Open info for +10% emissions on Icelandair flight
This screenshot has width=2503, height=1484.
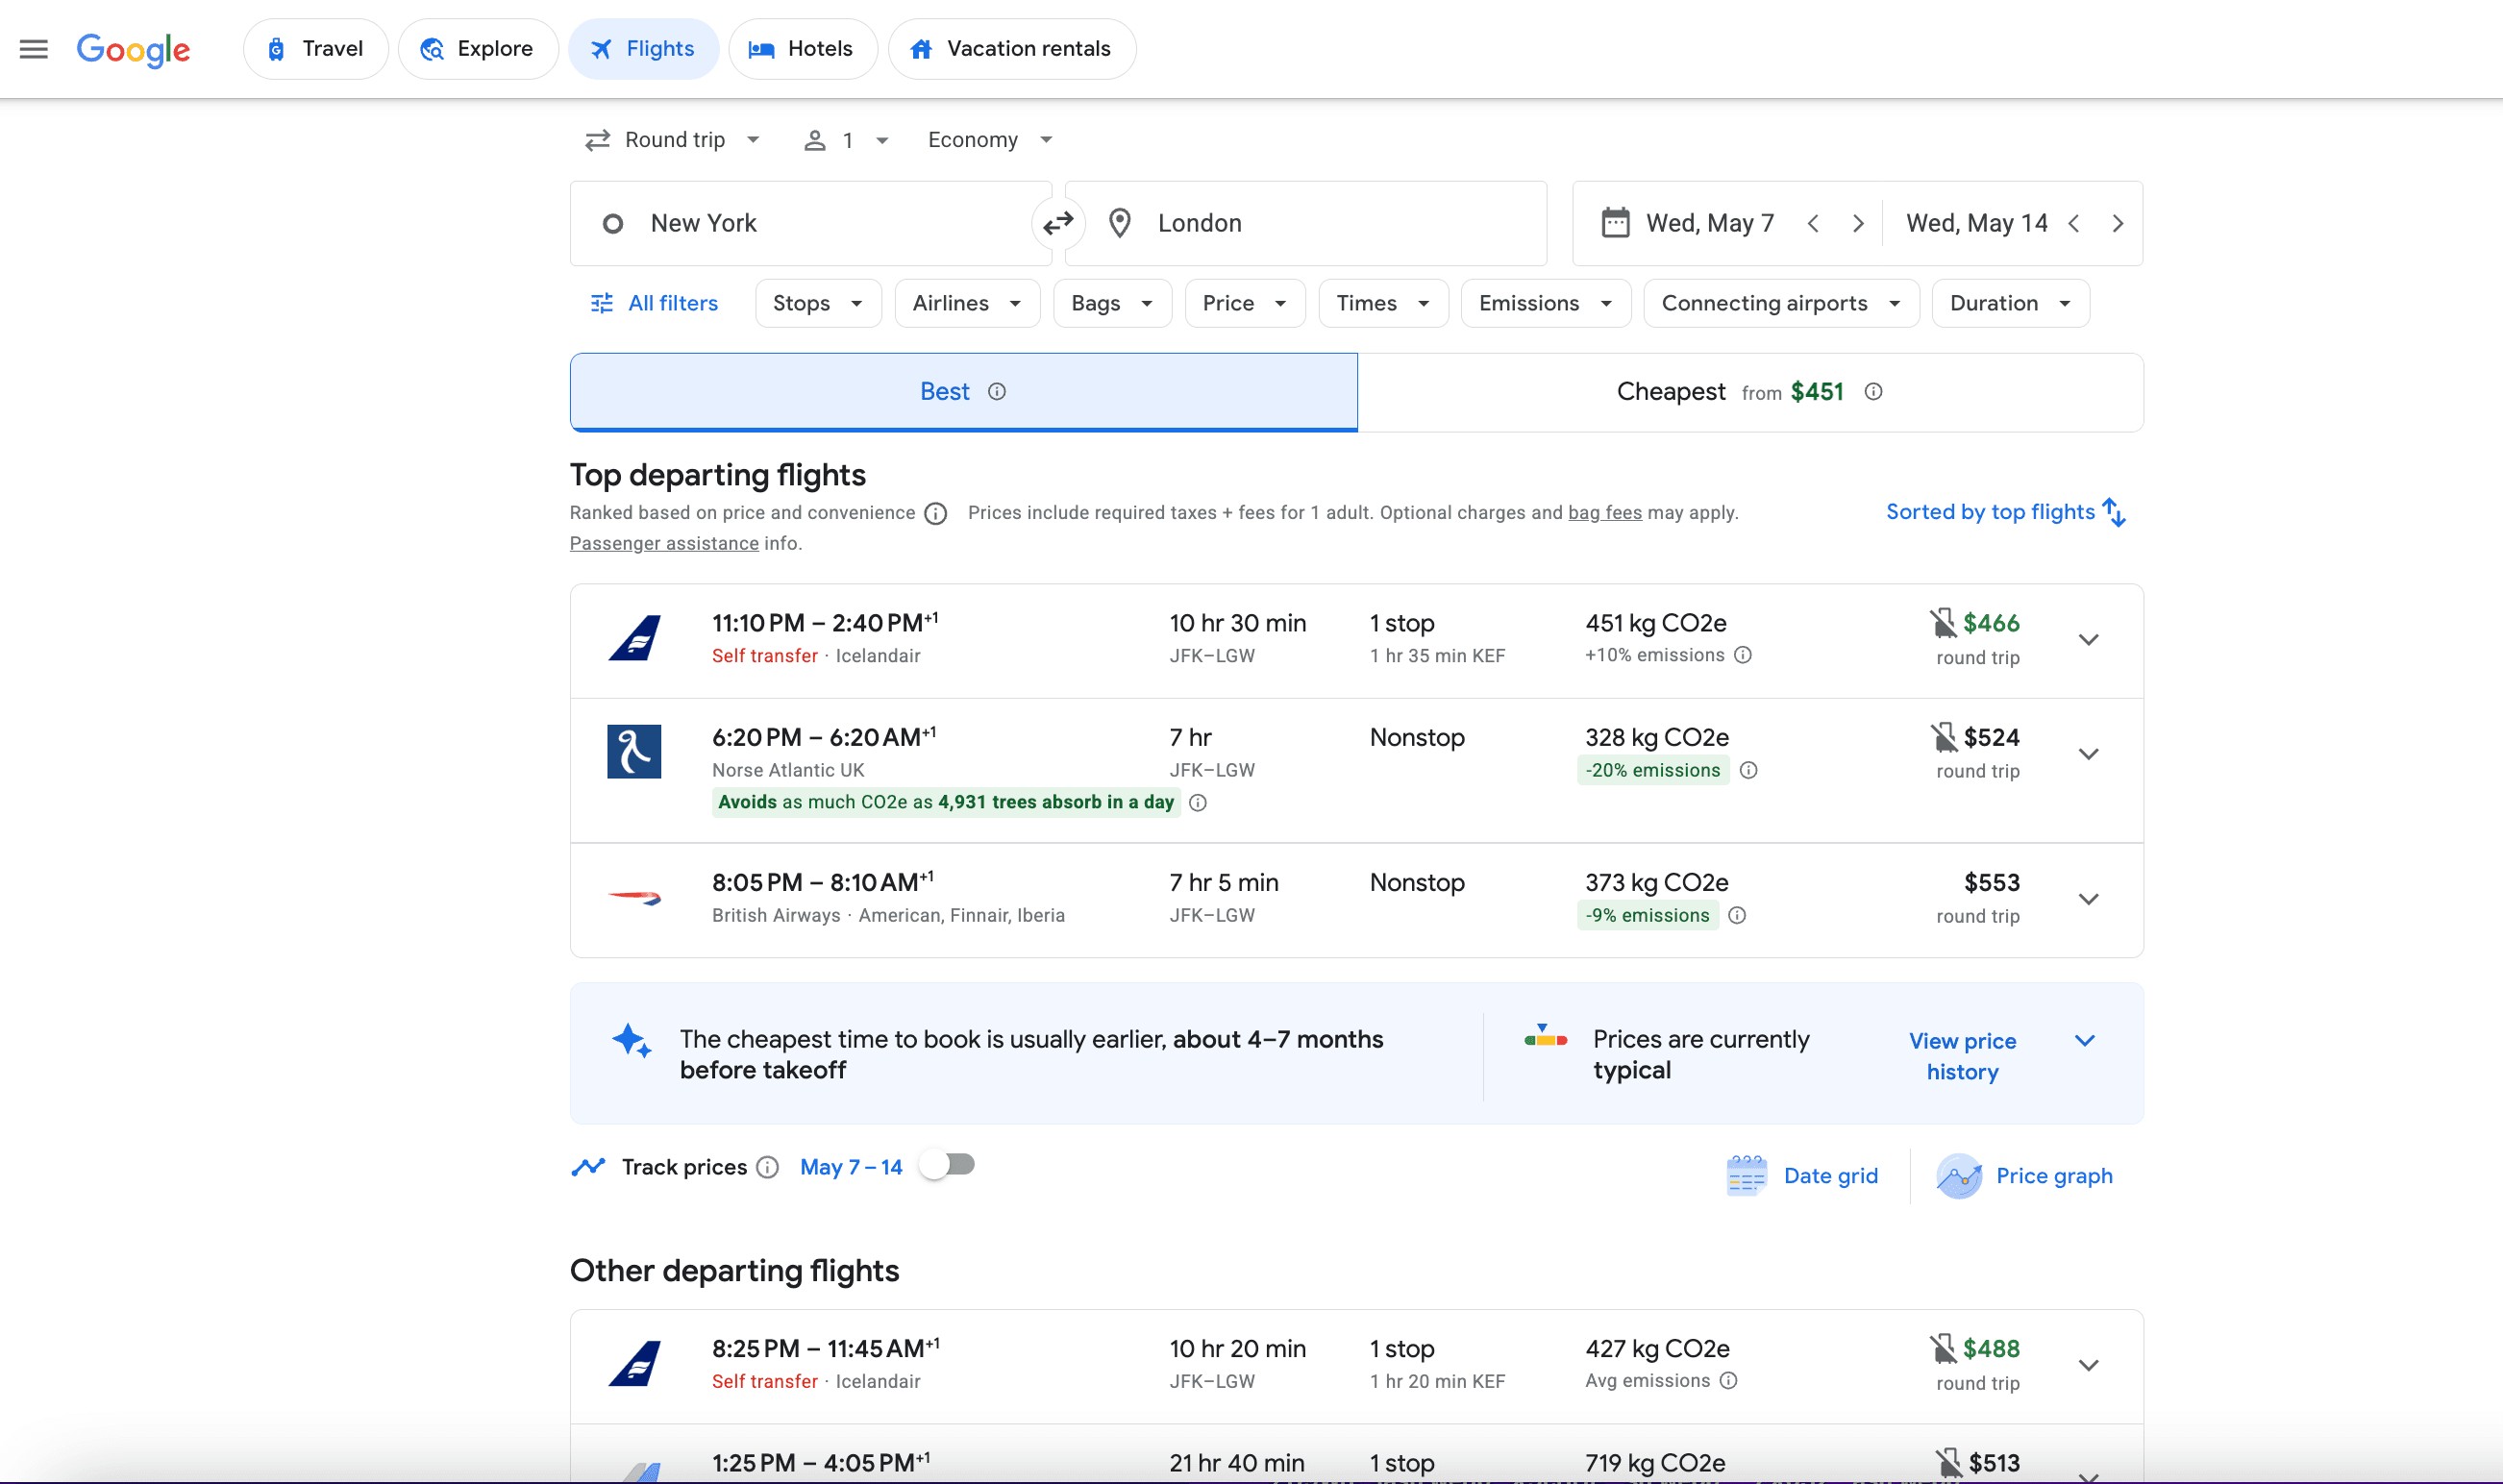[1742, 655]
